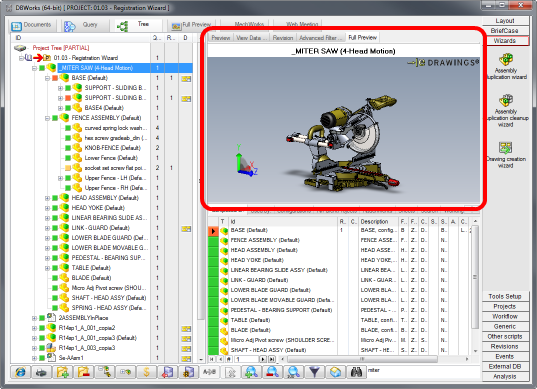This screenshot has height=389, width=537.
Task: Click the Workflow button
Action: tap(505, 316)
